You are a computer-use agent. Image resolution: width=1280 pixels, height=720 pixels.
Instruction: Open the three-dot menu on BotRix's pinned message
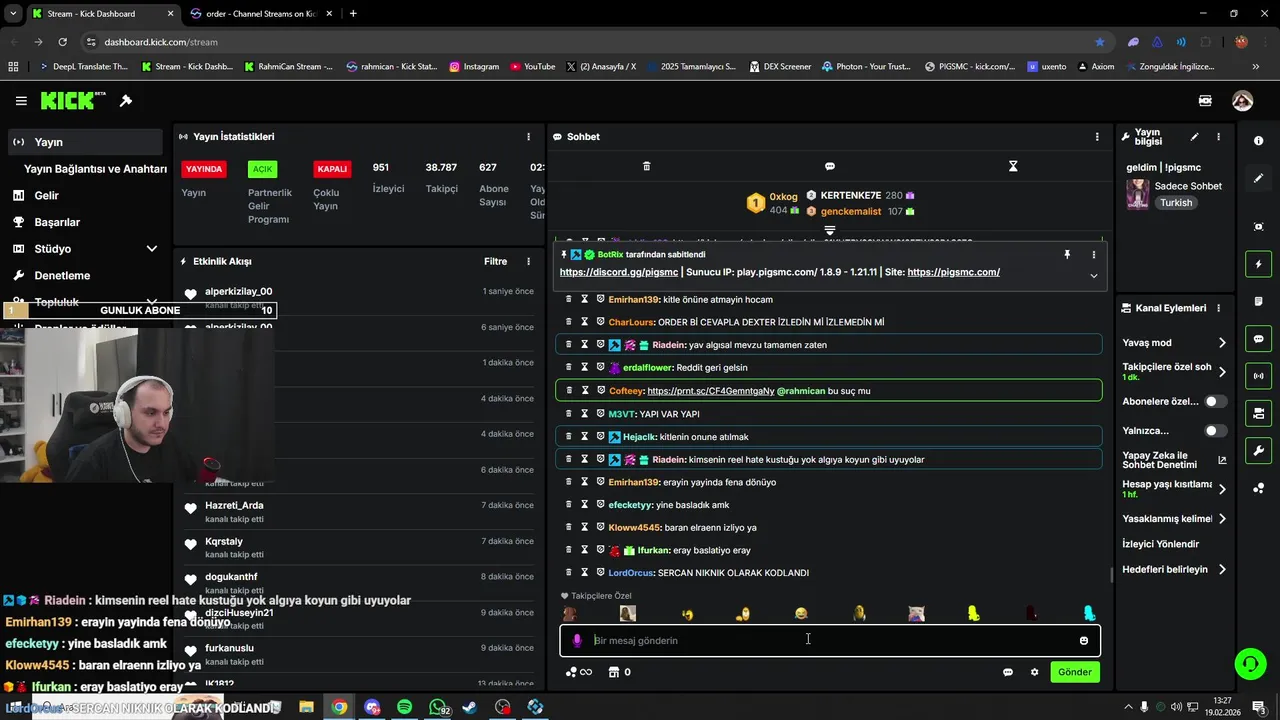pos(1094,255)
